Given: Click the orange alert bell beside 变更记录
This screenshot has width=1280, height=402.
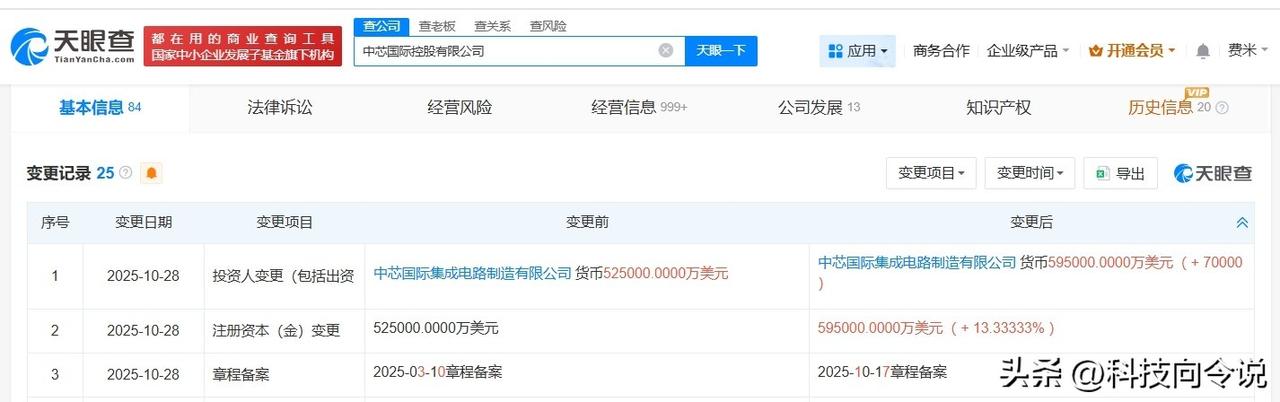Looking at the screenshot, I should [152, 173].
